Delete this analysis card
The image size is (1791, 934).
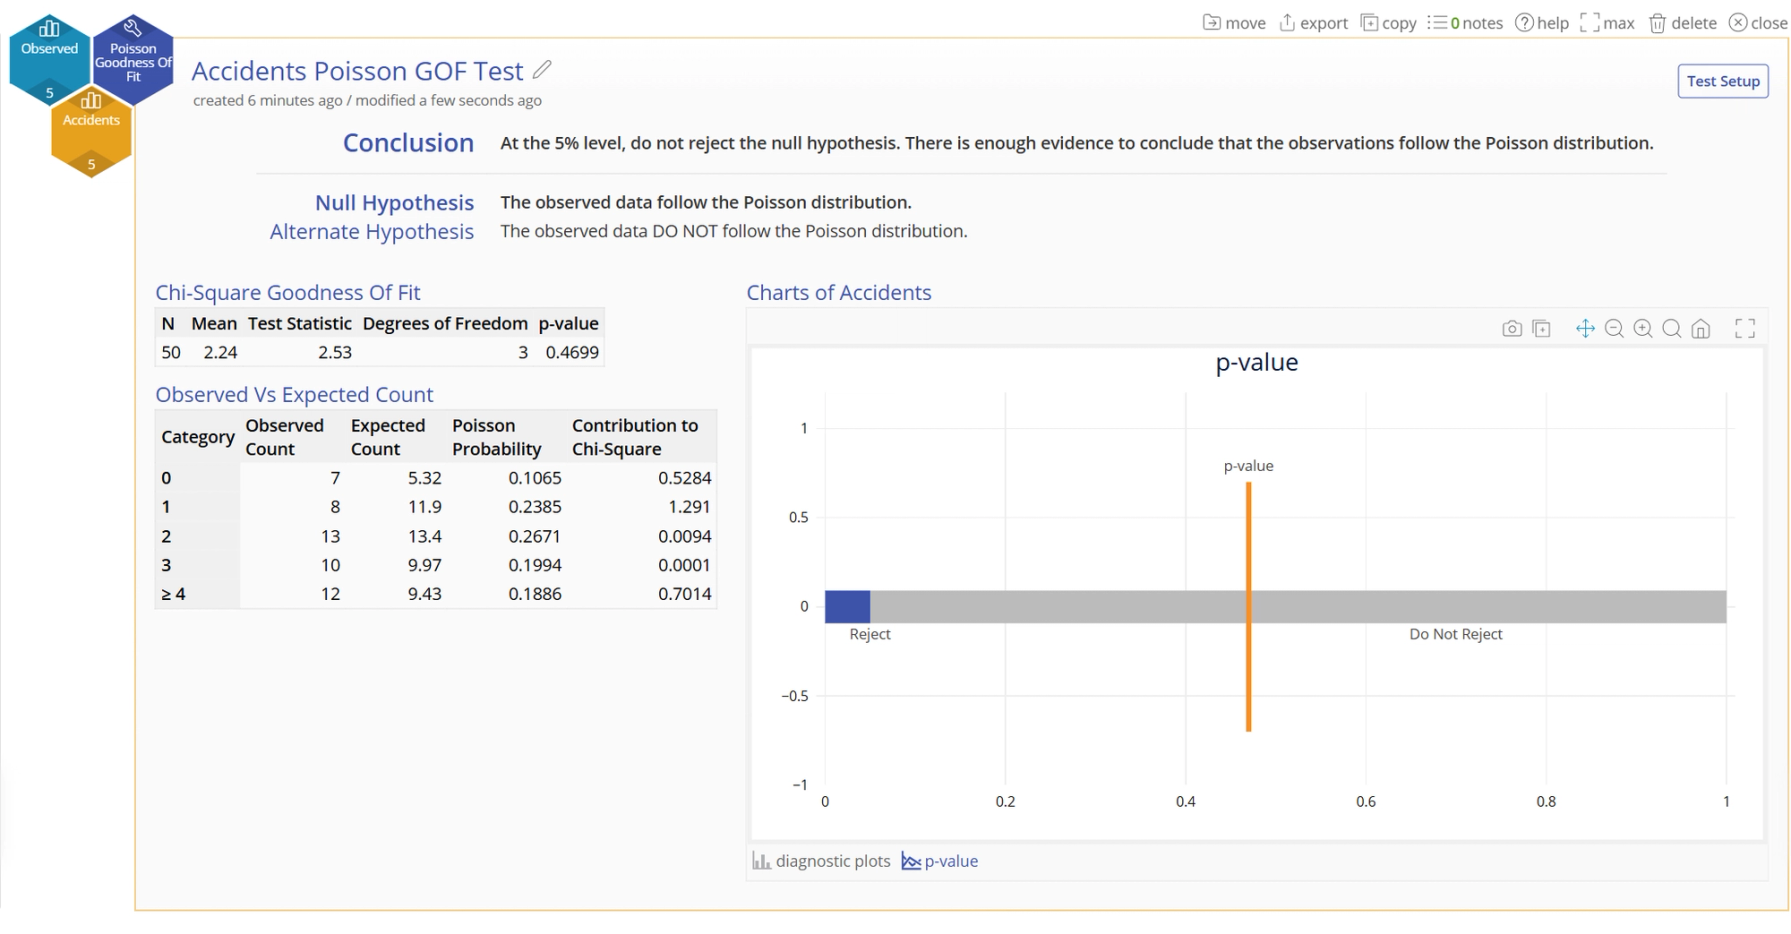click(x=1683, y=23)
